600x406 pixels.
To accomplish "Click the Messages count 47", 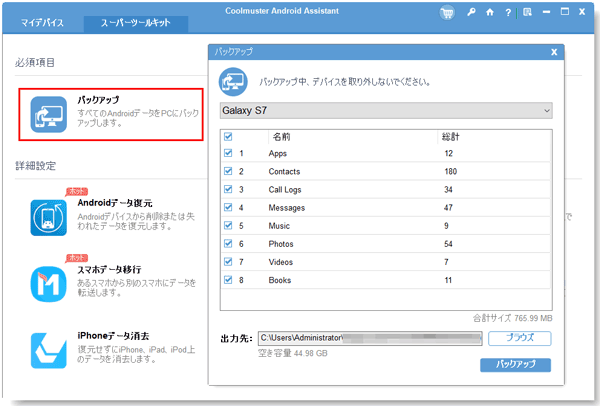I will [x=448, y=208].
